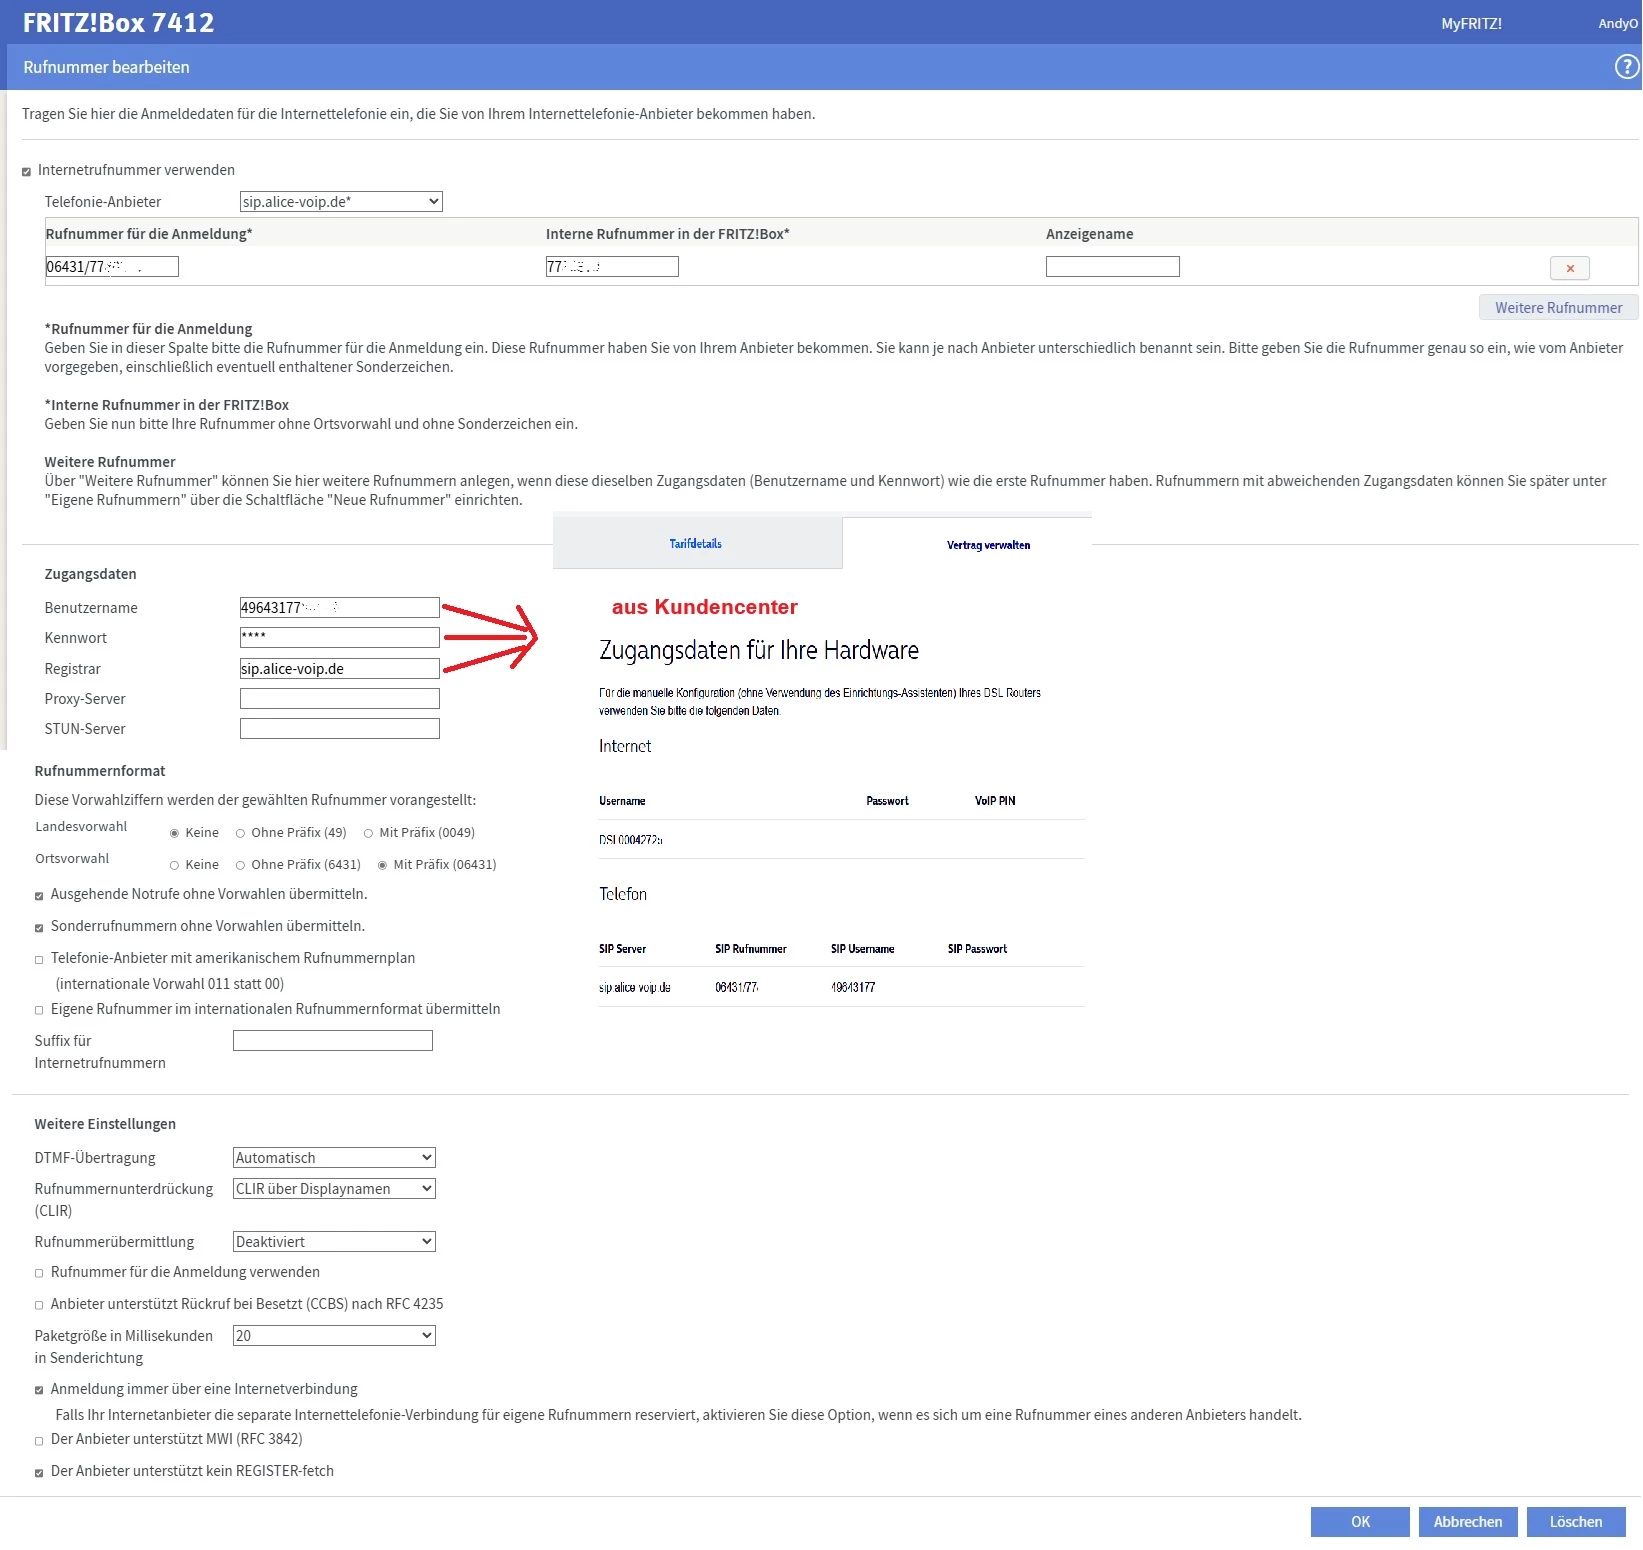
Task: Enable internationalen Rufnummernformat checkbox
Action: click(39, 1010)
